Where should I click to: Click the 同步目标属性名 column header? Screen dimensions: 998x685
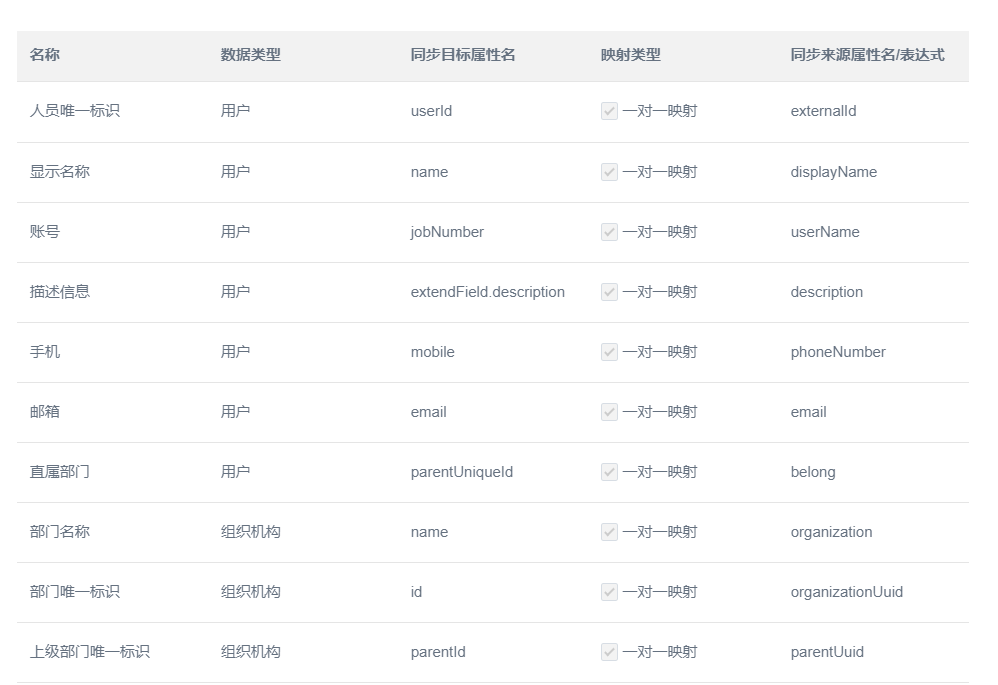(462, 55)
